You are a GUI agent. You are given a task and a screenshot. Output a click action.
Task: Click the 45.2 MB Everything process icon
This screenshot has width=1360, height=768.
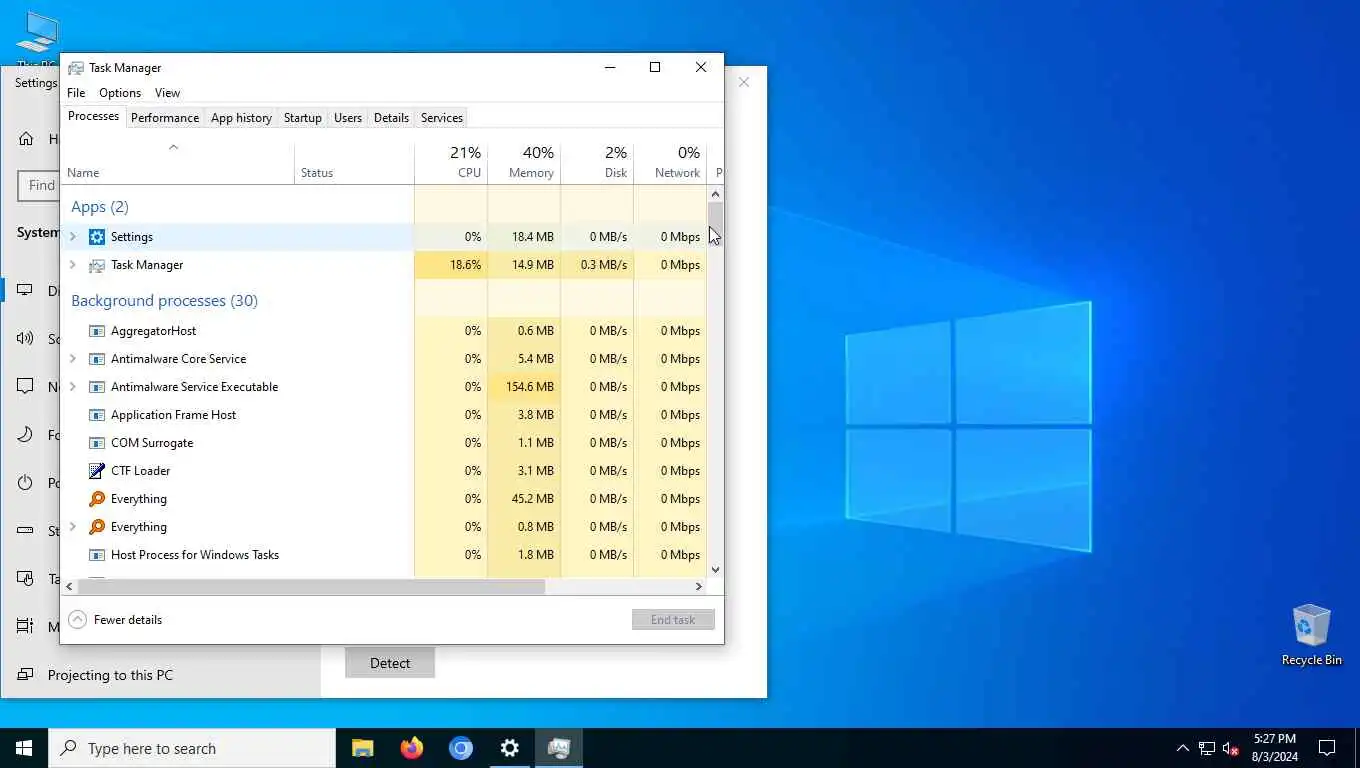click(x=97, y=499)
